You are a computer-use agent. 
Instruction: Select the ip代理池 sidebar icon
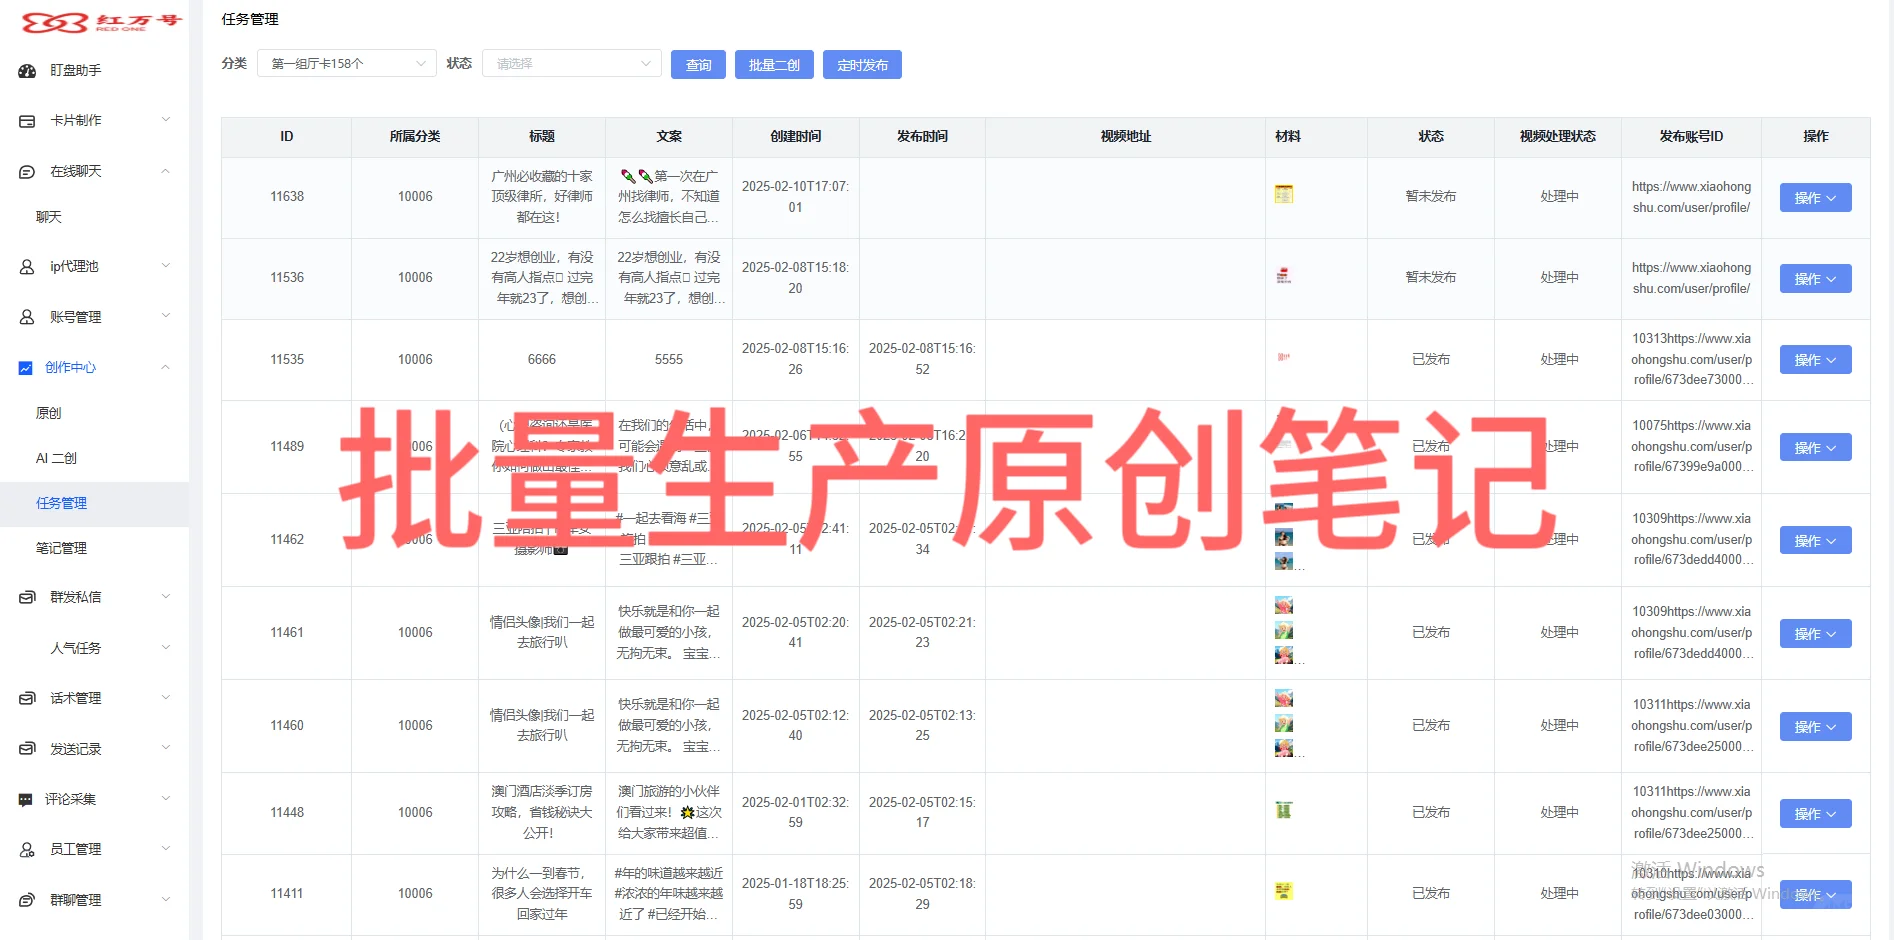point(25,266)
